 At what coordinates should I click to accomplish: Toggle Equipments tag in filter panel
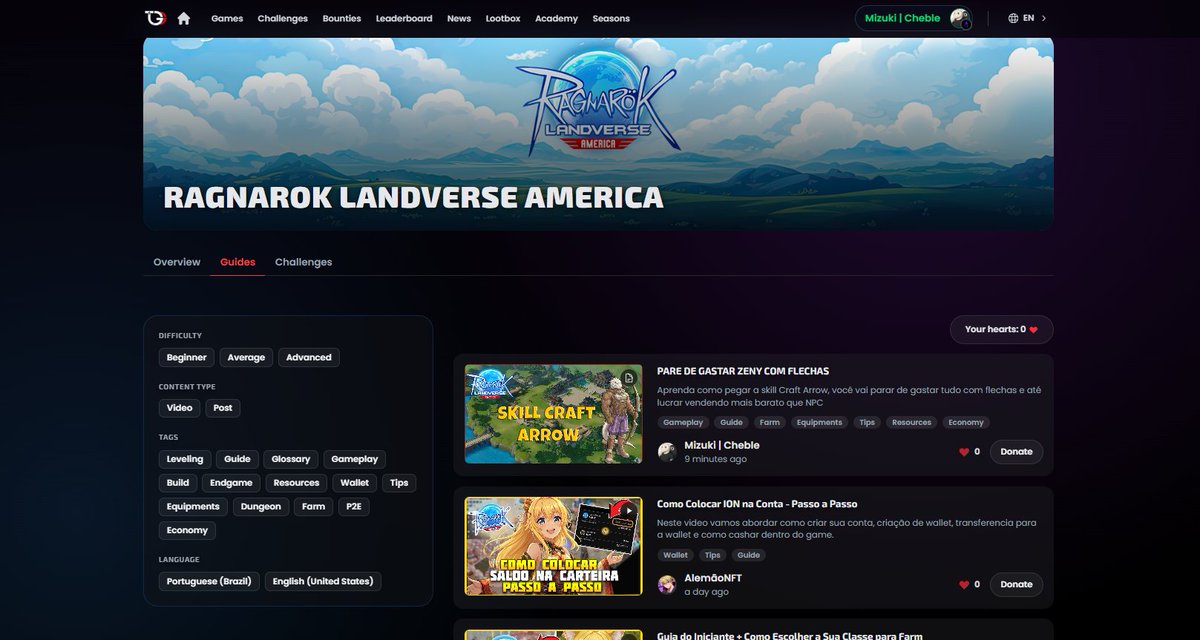194,506
